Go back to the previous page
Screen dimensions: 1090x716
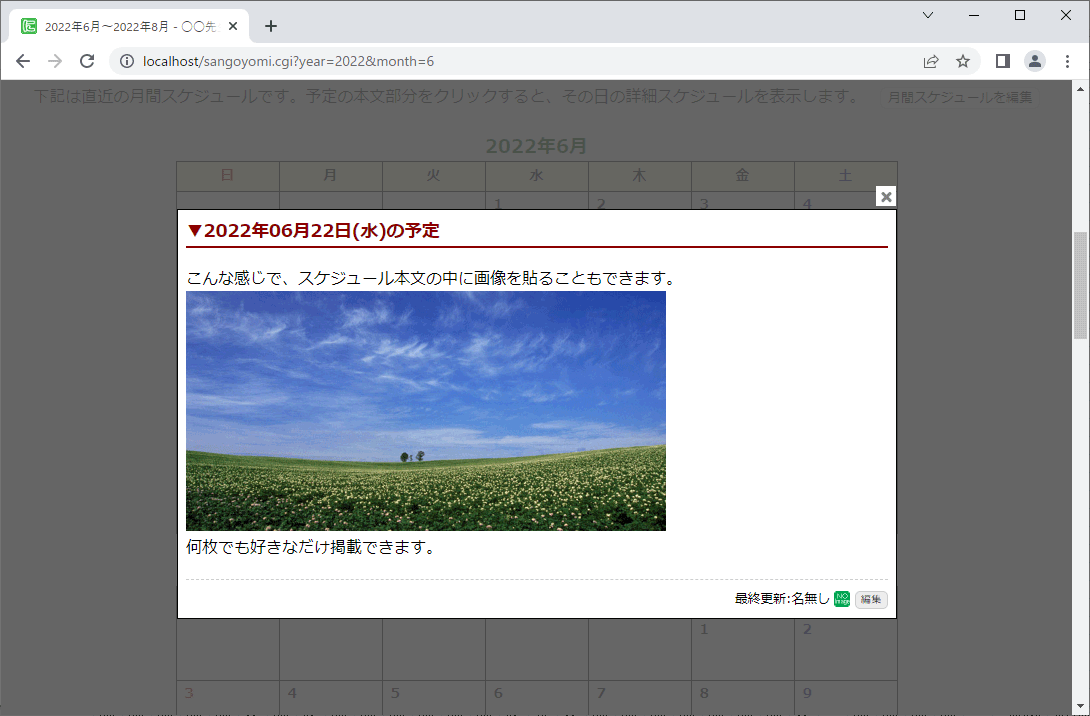point(23,61)
